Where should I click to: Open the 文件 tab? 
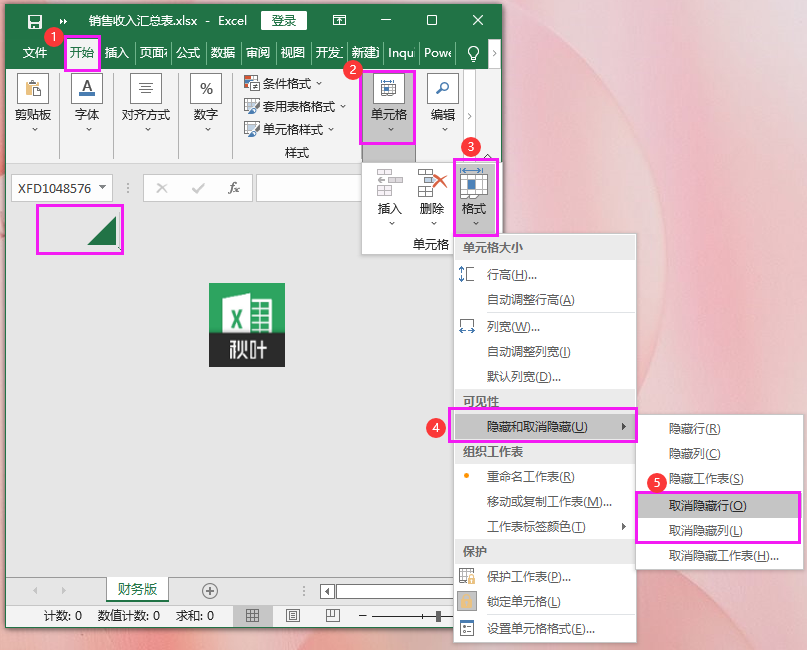click(x=35, y=52)
